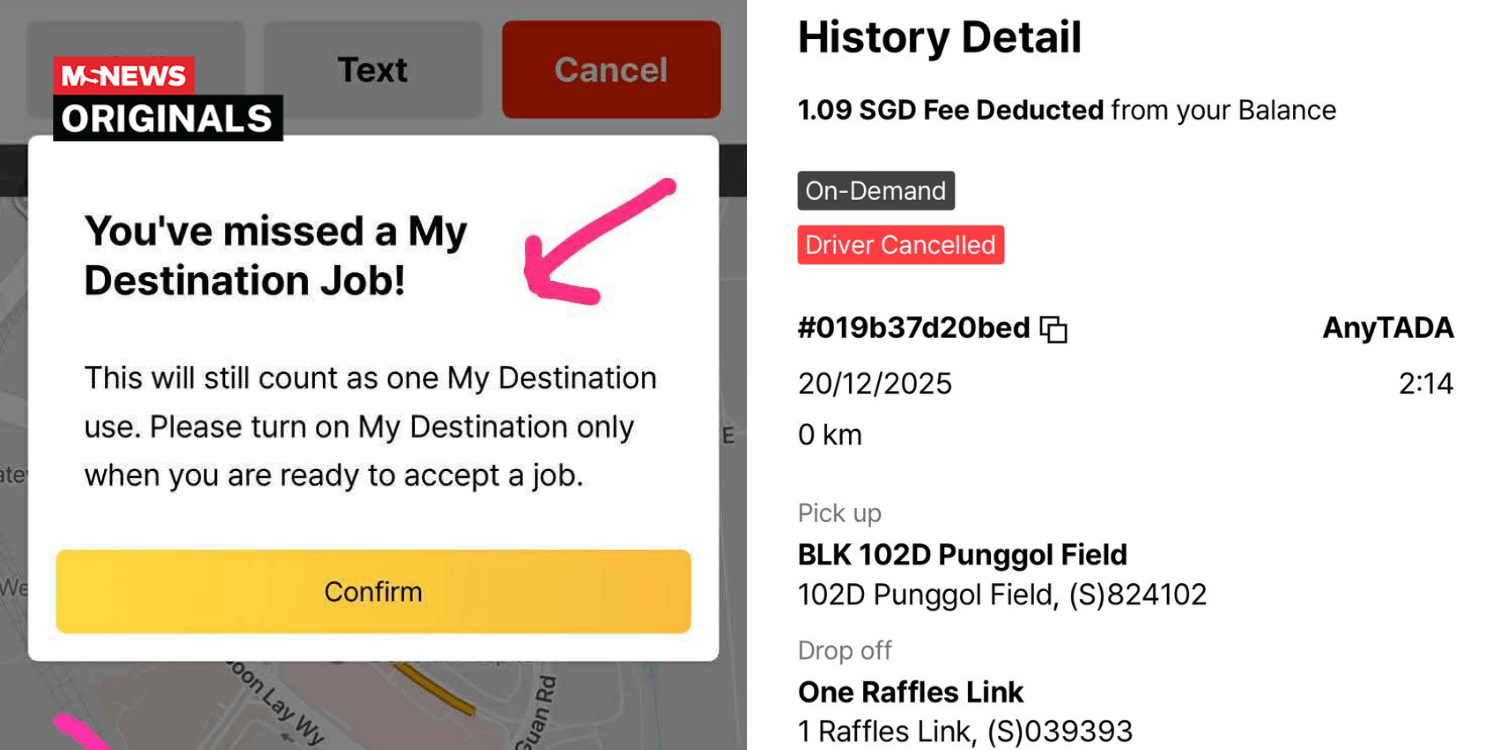
Task: Click the 0 km distance value
Action: click(830, 435)
